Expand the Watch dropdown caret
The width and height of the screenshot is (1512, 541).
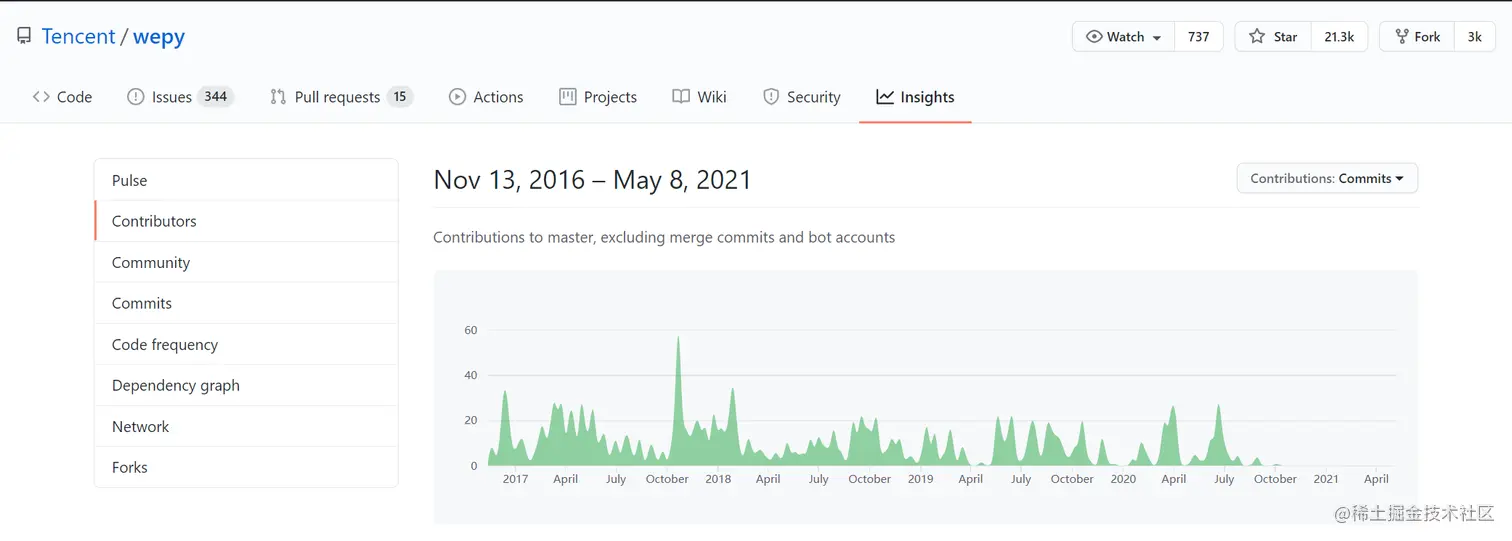click(x=1157, y=37)
